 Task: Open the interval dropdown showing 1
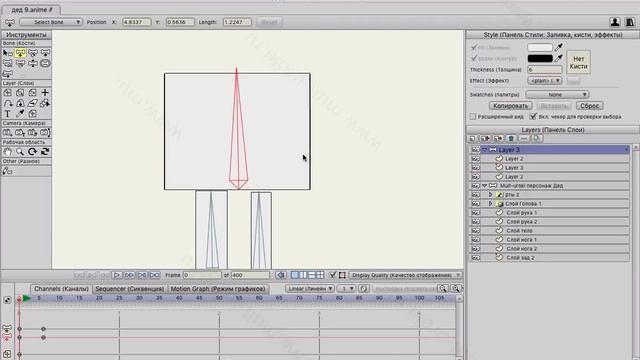pos(346,289)
